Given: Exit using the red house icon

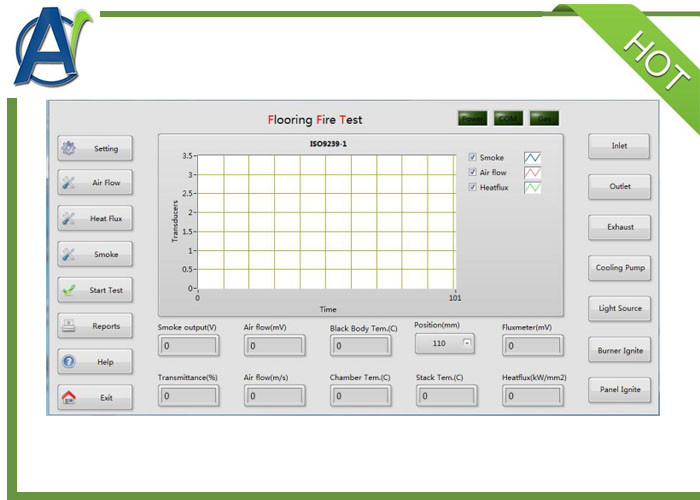Looking at the screenshot, I should [69, 397].
